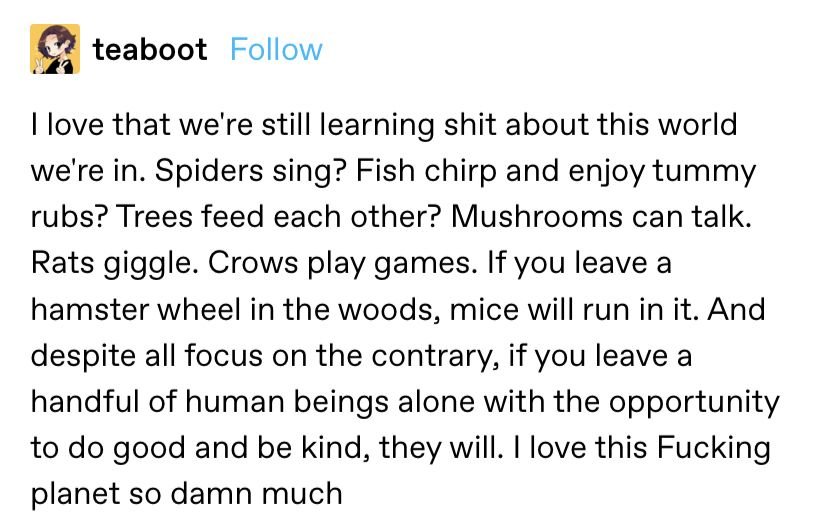Open the teaboot username link
The image size is (828, 532).
click(x=150, y=49)
